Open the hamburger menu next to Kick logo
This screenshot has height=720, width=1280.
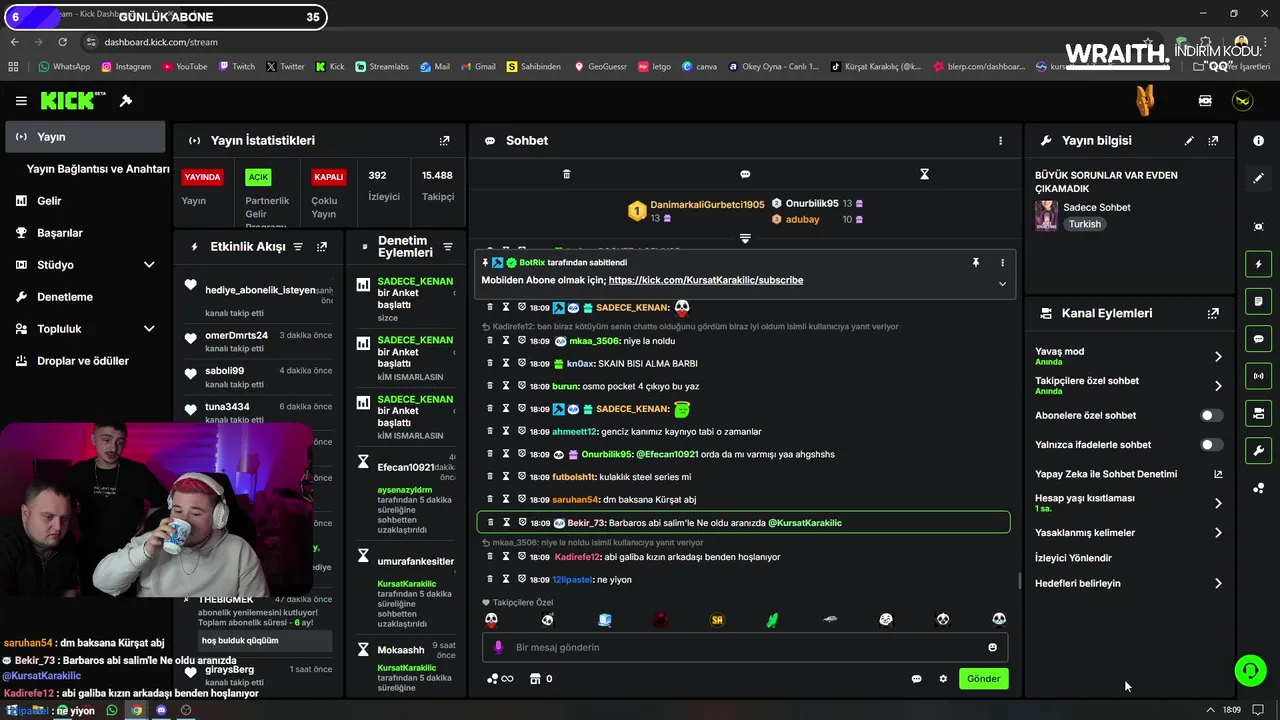21,101
